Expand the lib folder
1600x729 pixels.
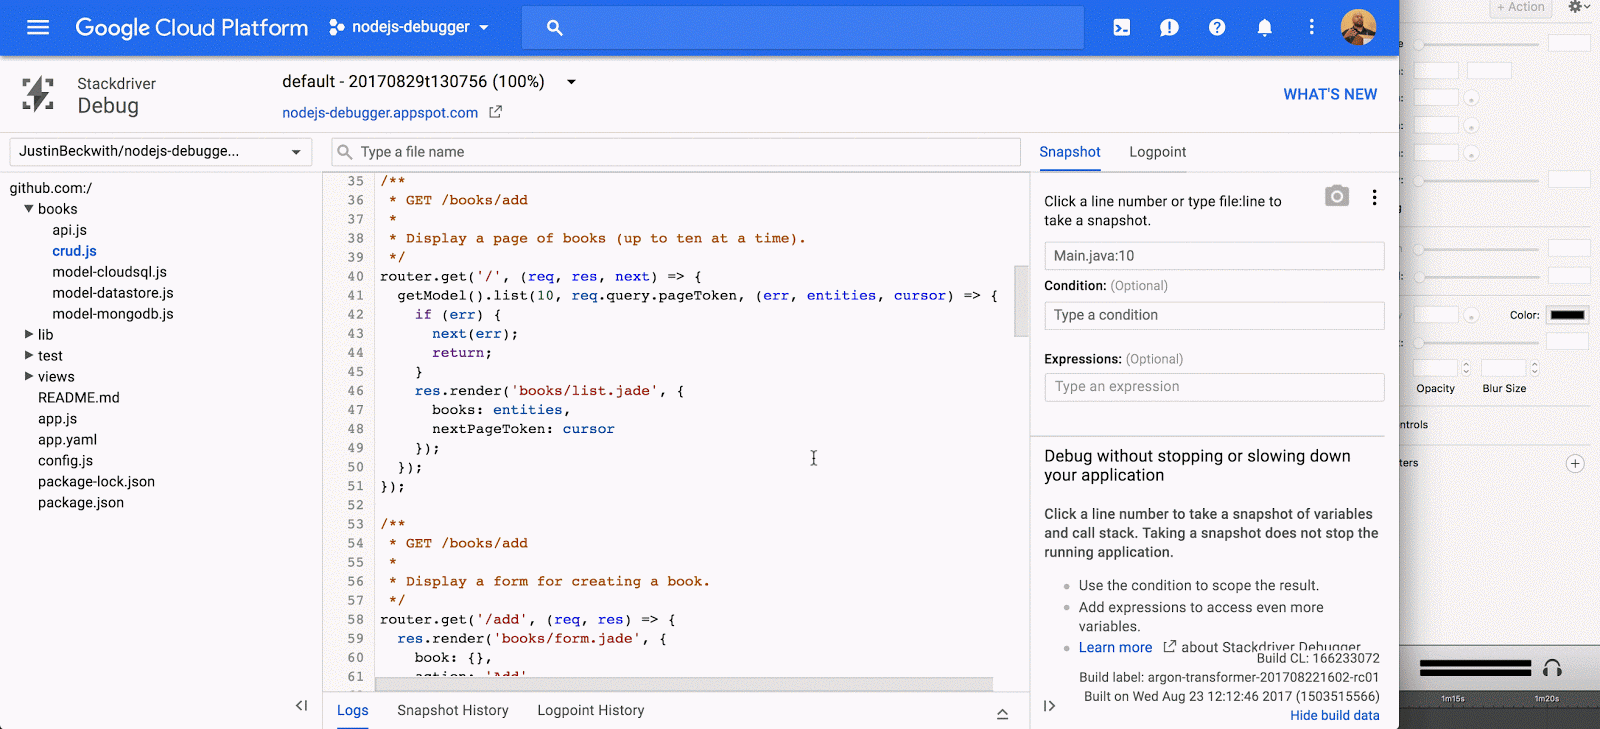coord(29,335)
